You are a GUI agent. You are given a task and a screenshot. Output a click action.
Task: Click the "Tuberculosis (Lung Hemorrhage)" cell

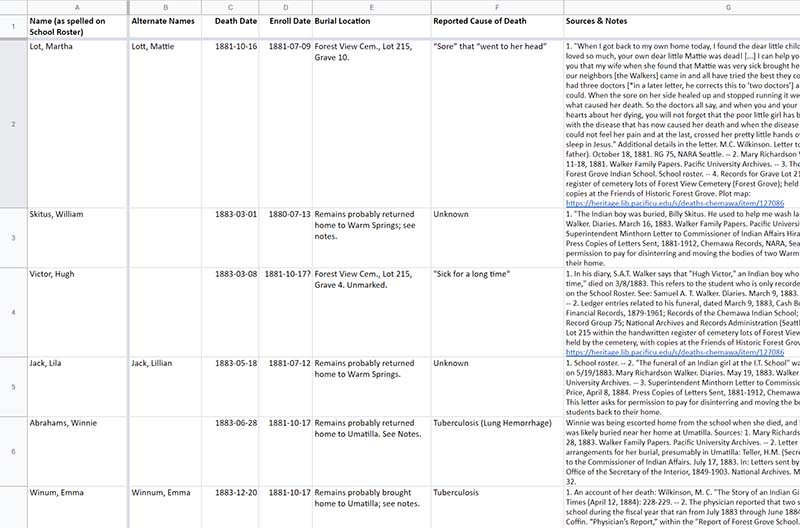tap(492, 423)
